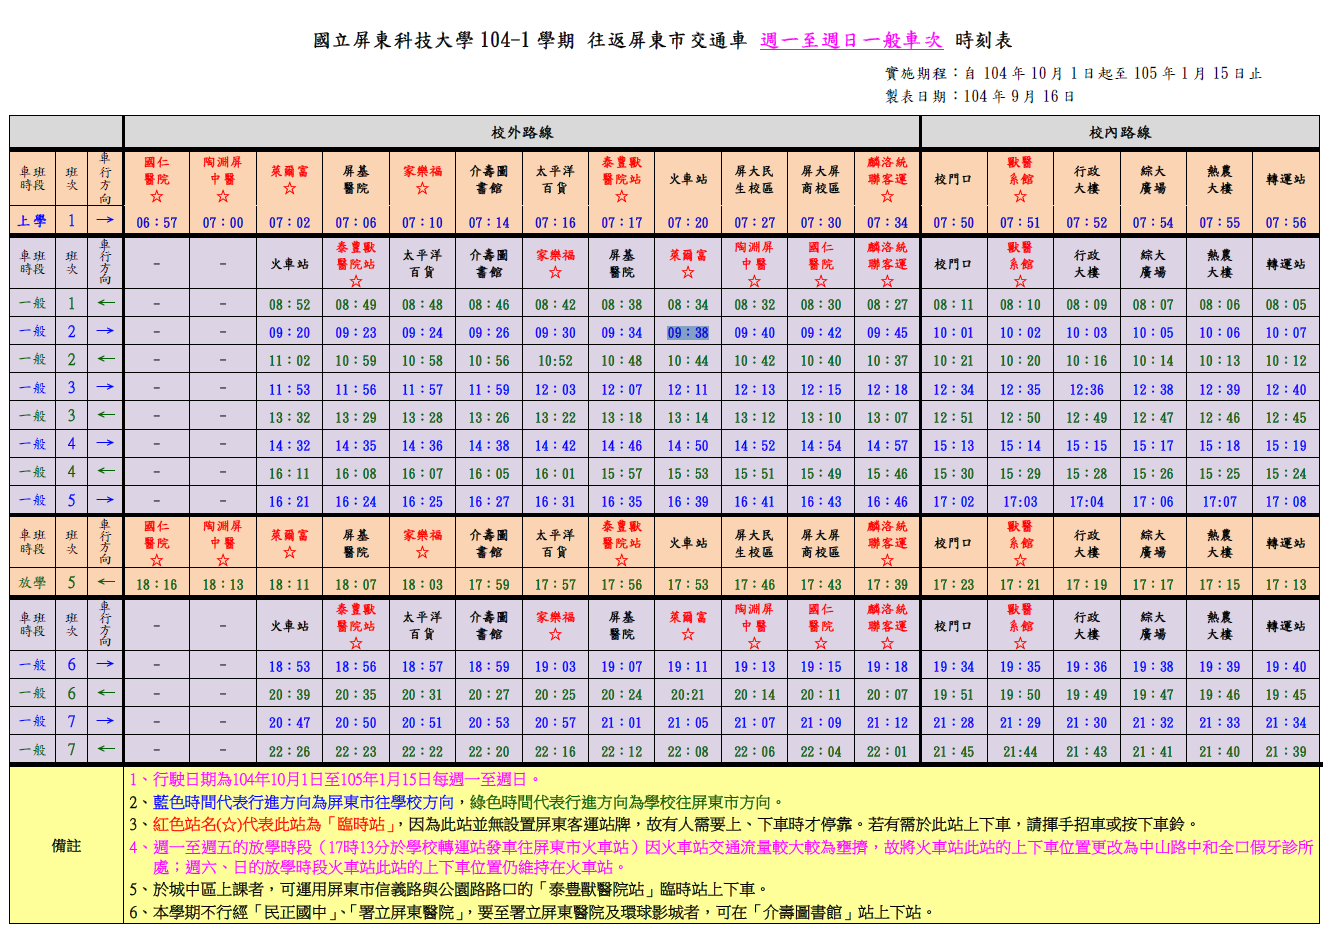Click the 21 : 12 time cell

(x=887, y=723)
